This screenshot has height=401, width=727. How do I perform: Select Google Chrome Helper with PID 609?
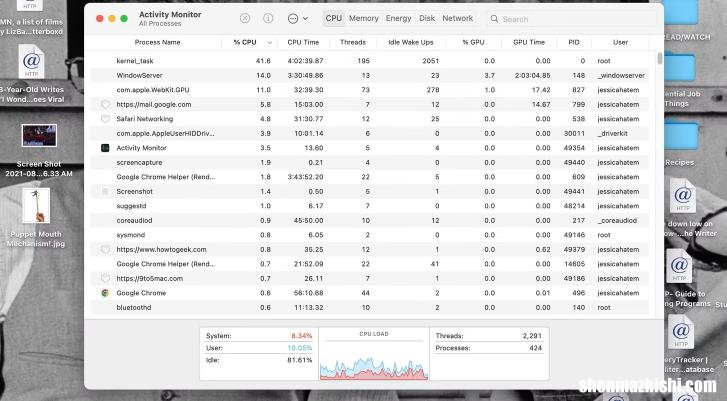coord(370,177)
